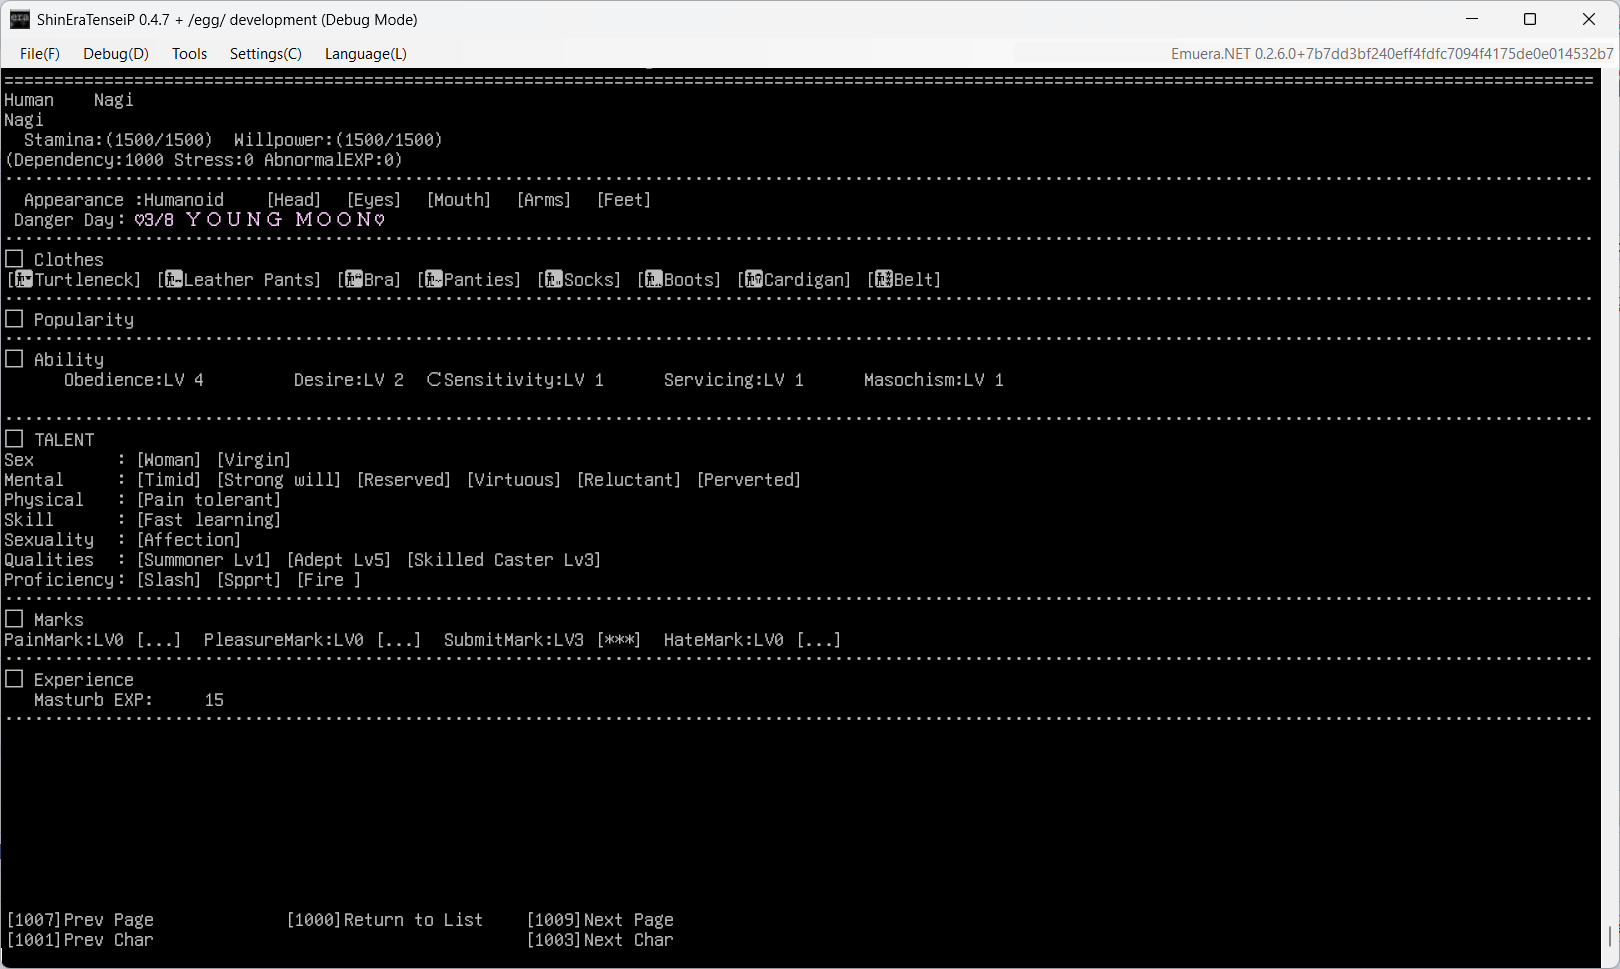The width and height of the screenshot is (1620, 969).
Task: Click the [Woman] talent tag
Action: pos(169,460)
